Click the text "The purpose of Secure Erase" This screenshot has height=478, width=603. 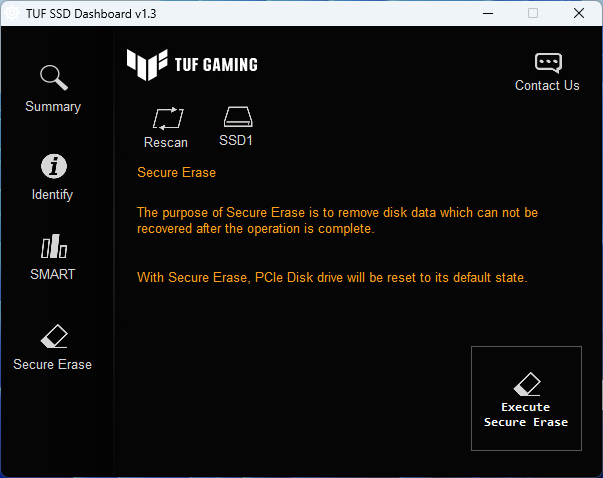tap(221, 213)
